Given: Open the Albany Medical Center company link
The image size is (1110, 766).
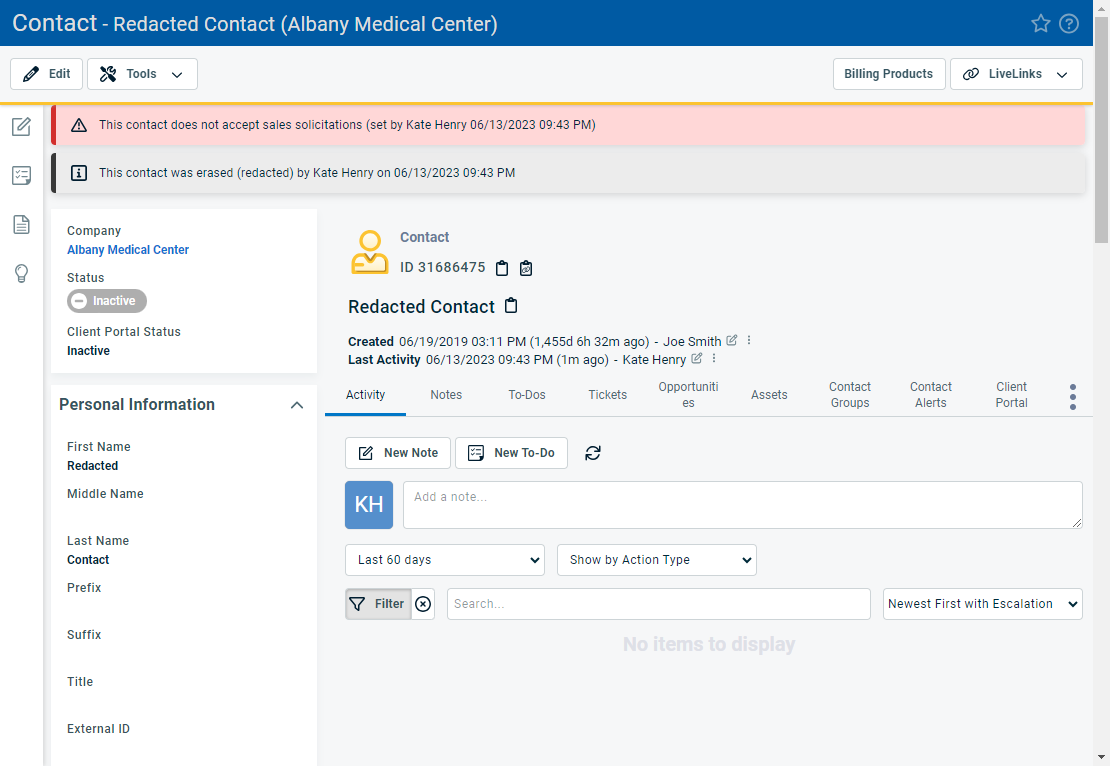Looking at the screenshot, I should (x=127, y=249).
